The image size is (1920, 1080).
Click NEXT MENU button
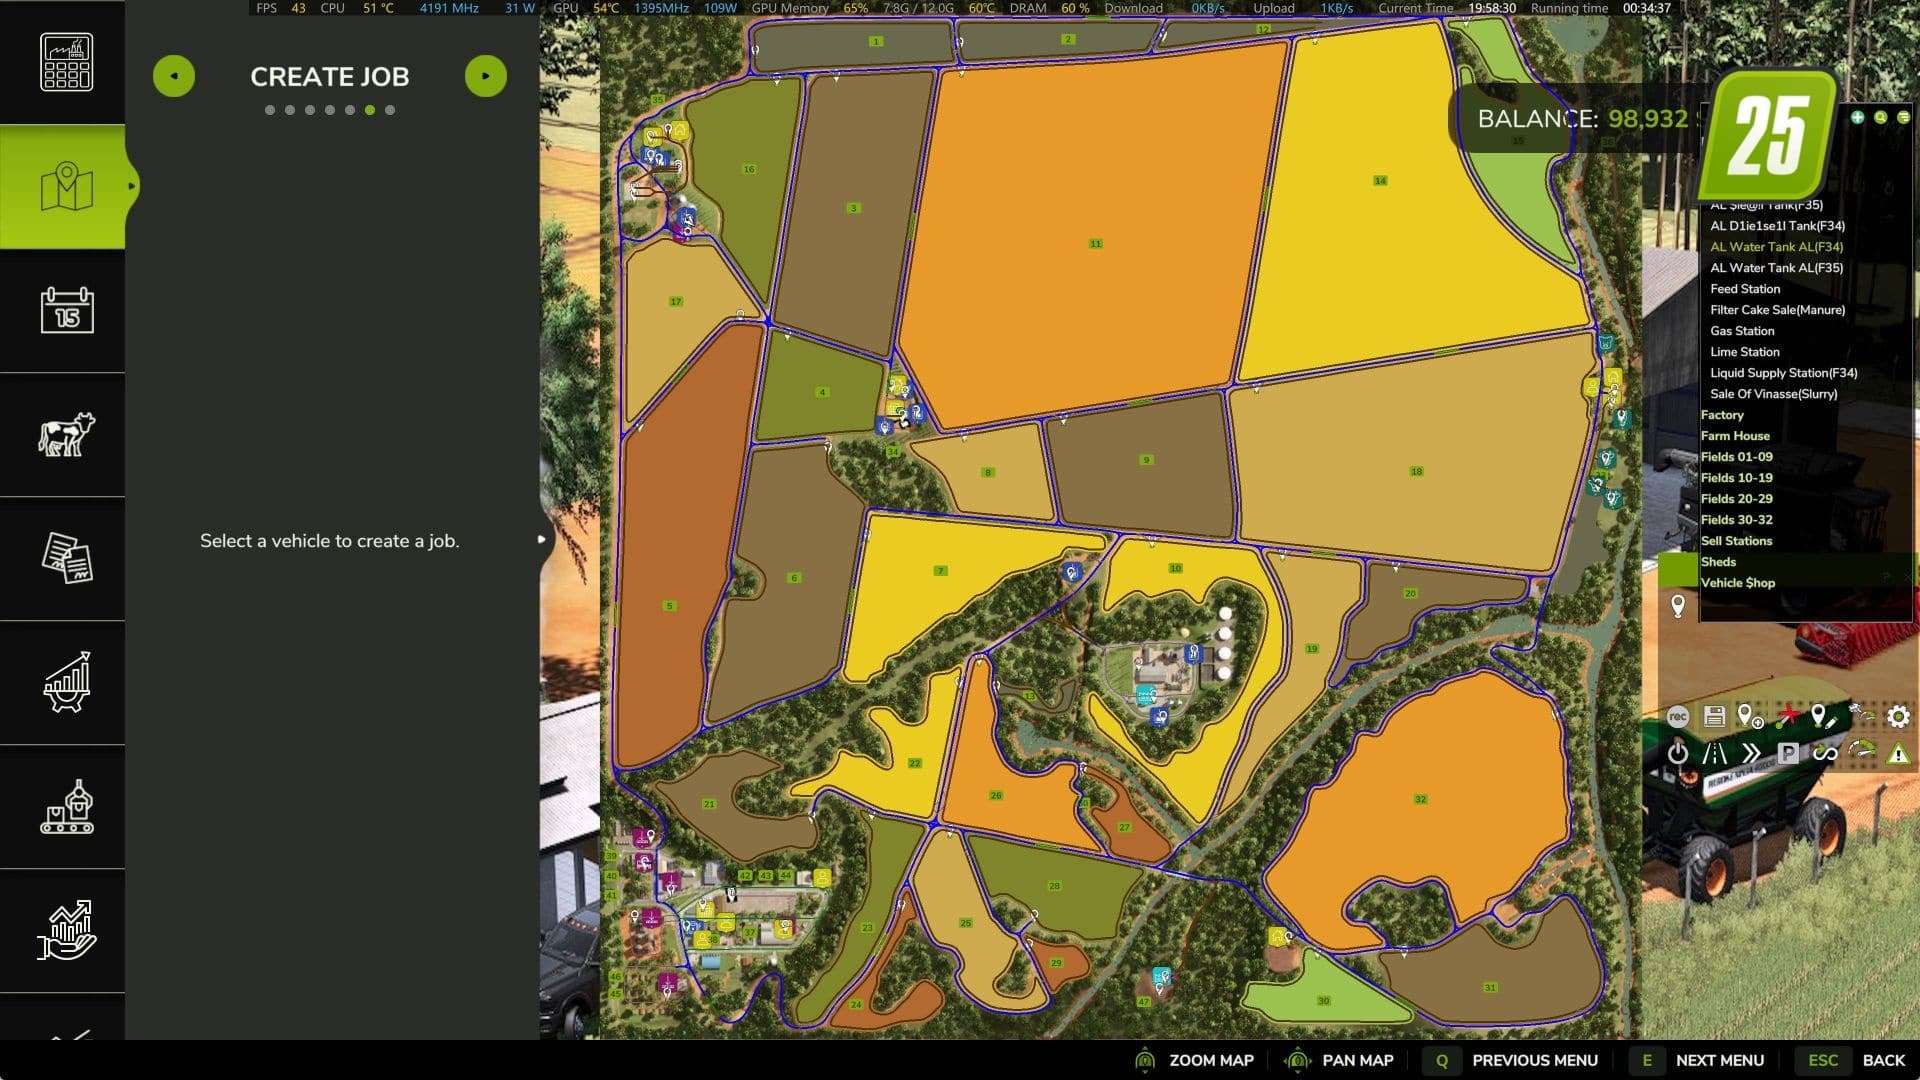tap(1697, 1060)
